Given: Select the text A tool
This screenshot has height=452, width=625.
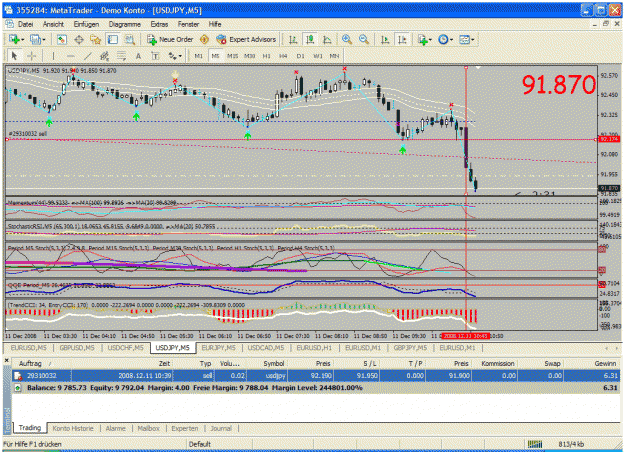Looking at the screenshot, I should pos(138,56).
